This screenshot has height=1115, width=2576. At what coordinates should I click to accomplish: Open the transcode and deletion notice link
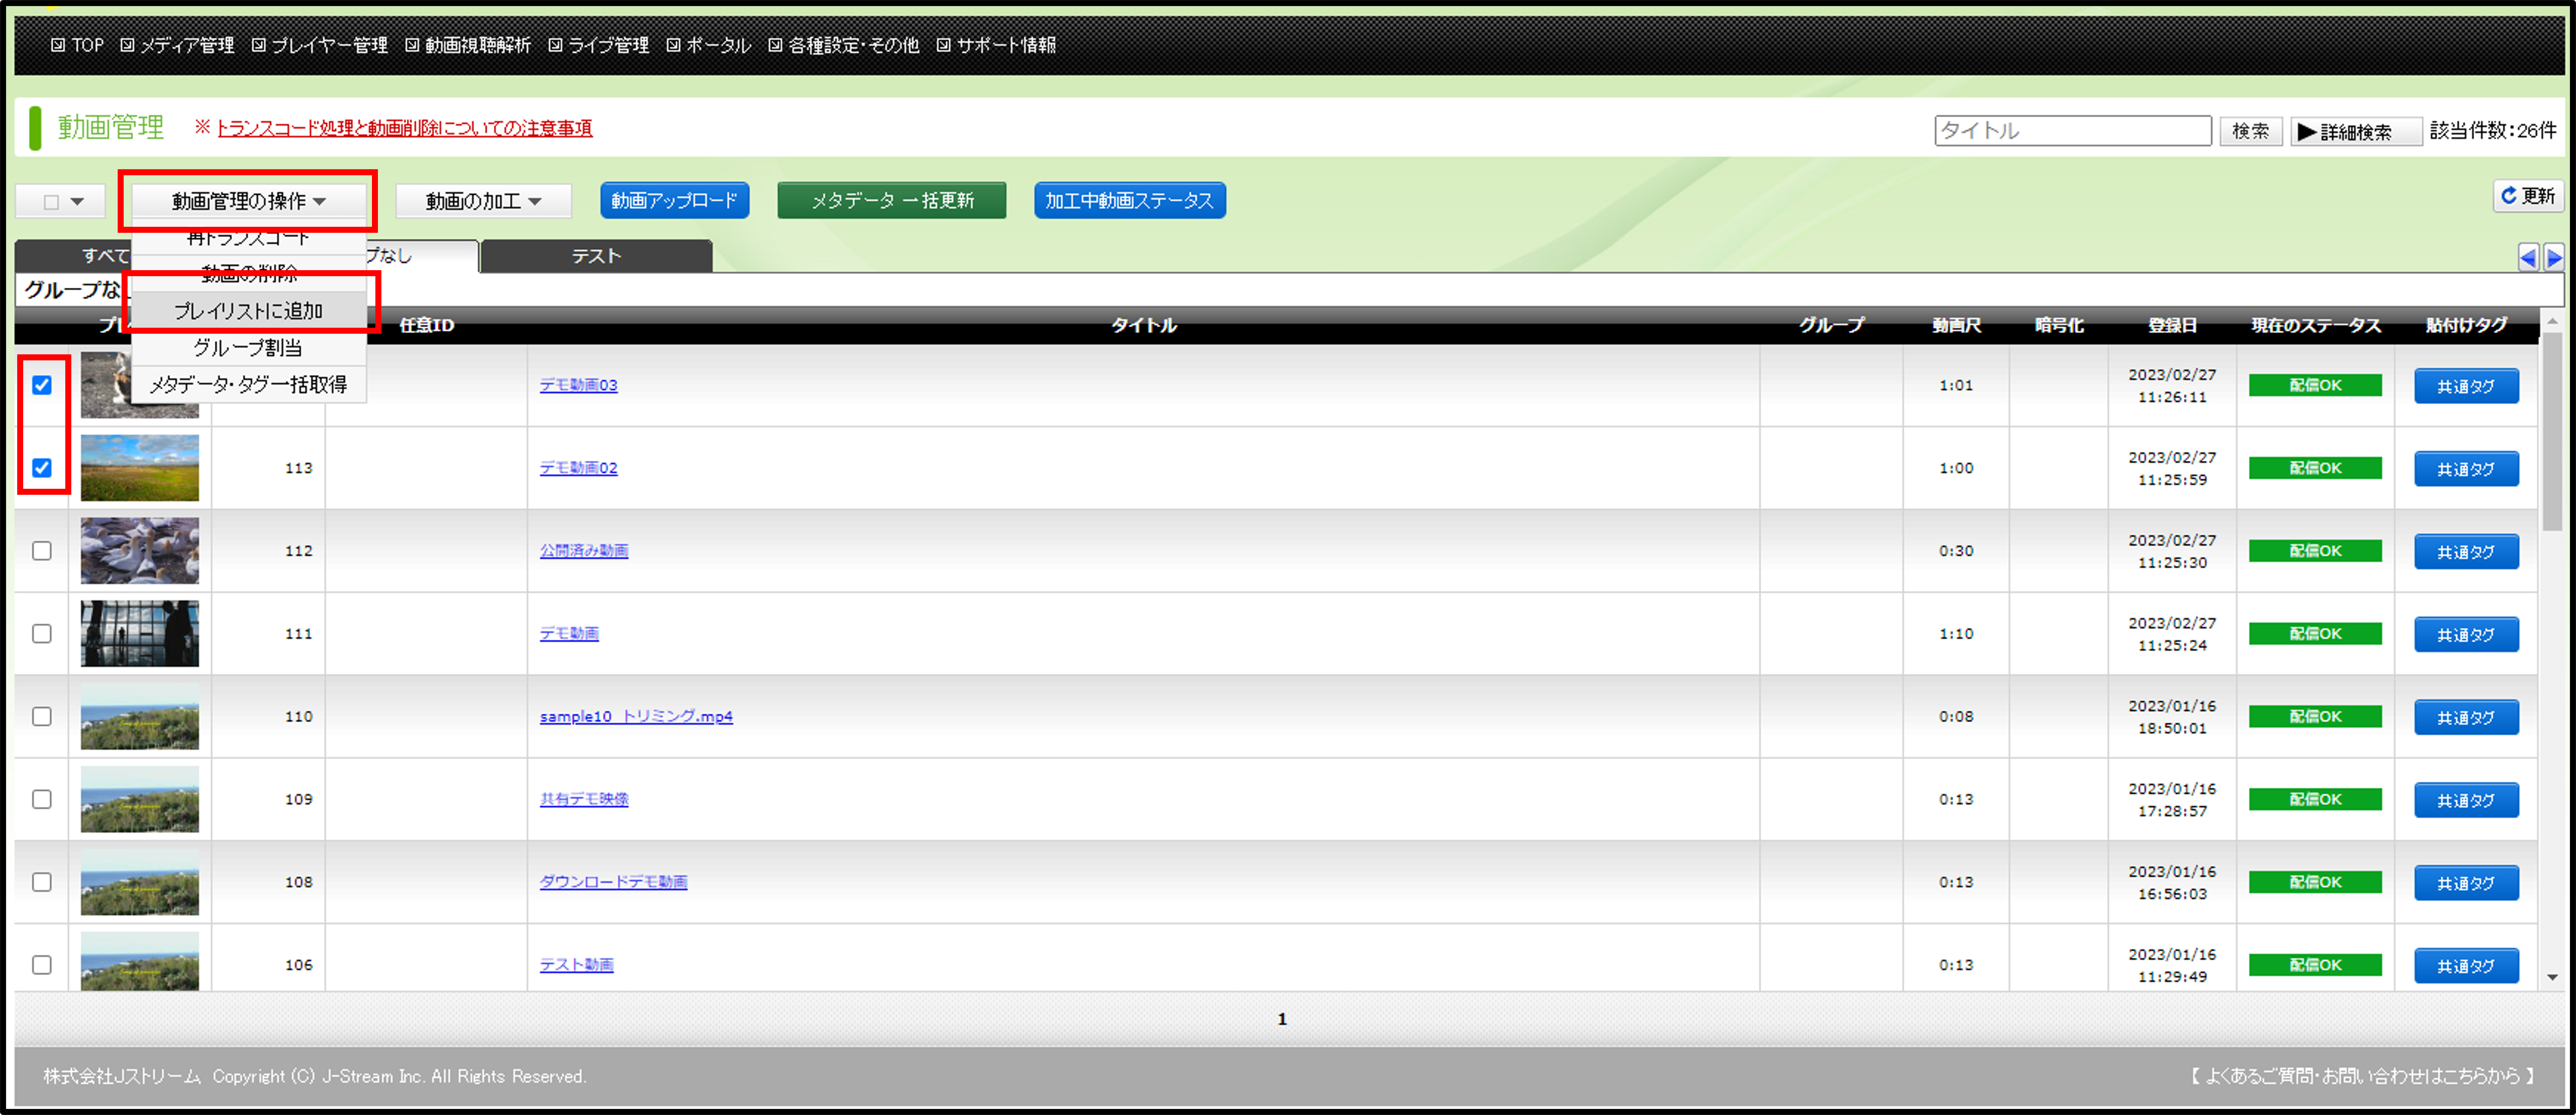[404, 128]
